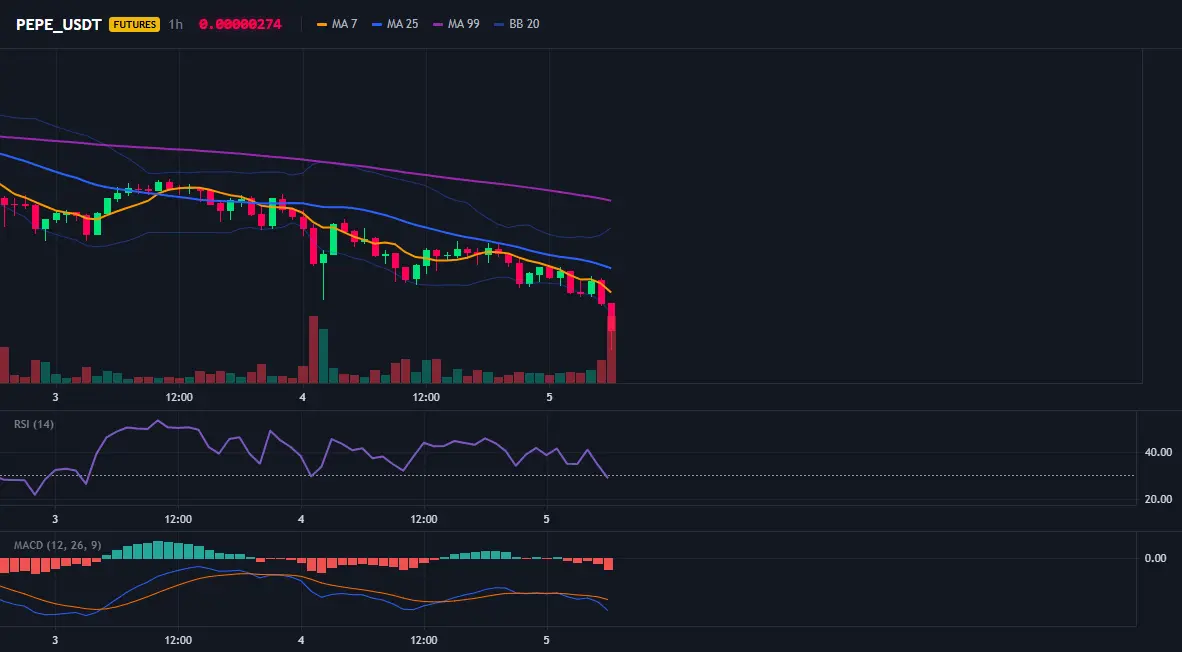Click the latest large red candlestick
Screen dimensions: 1182x652
tap(611, 317)
